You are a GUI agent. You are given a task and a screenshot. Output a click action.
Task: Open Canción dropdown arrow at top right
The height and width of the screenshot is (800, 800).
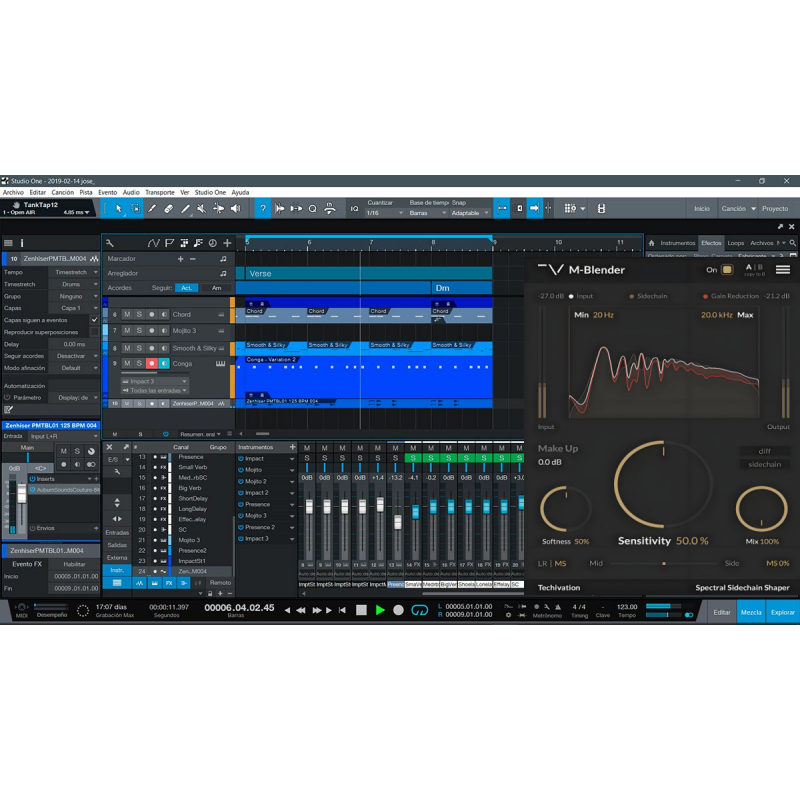click(753, 209)
